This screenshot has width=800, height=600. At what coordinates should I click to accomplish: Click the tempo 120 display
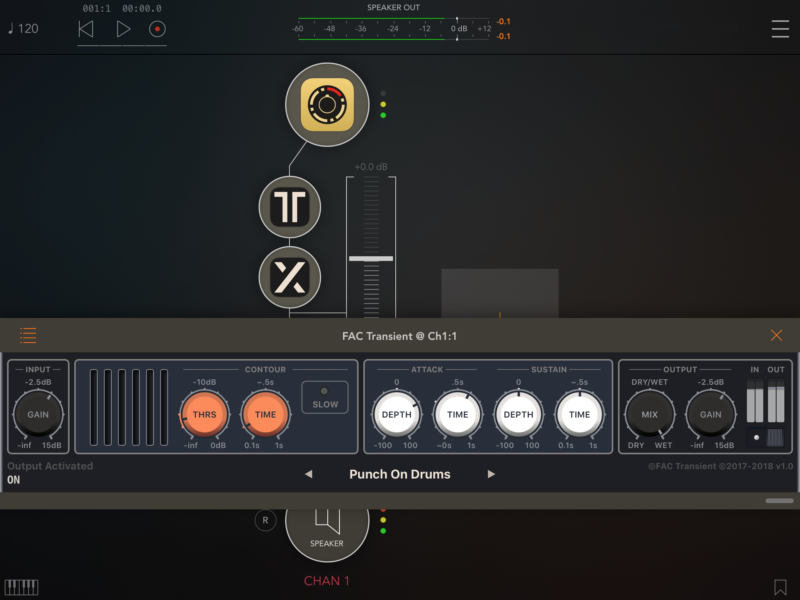point(22,28)
